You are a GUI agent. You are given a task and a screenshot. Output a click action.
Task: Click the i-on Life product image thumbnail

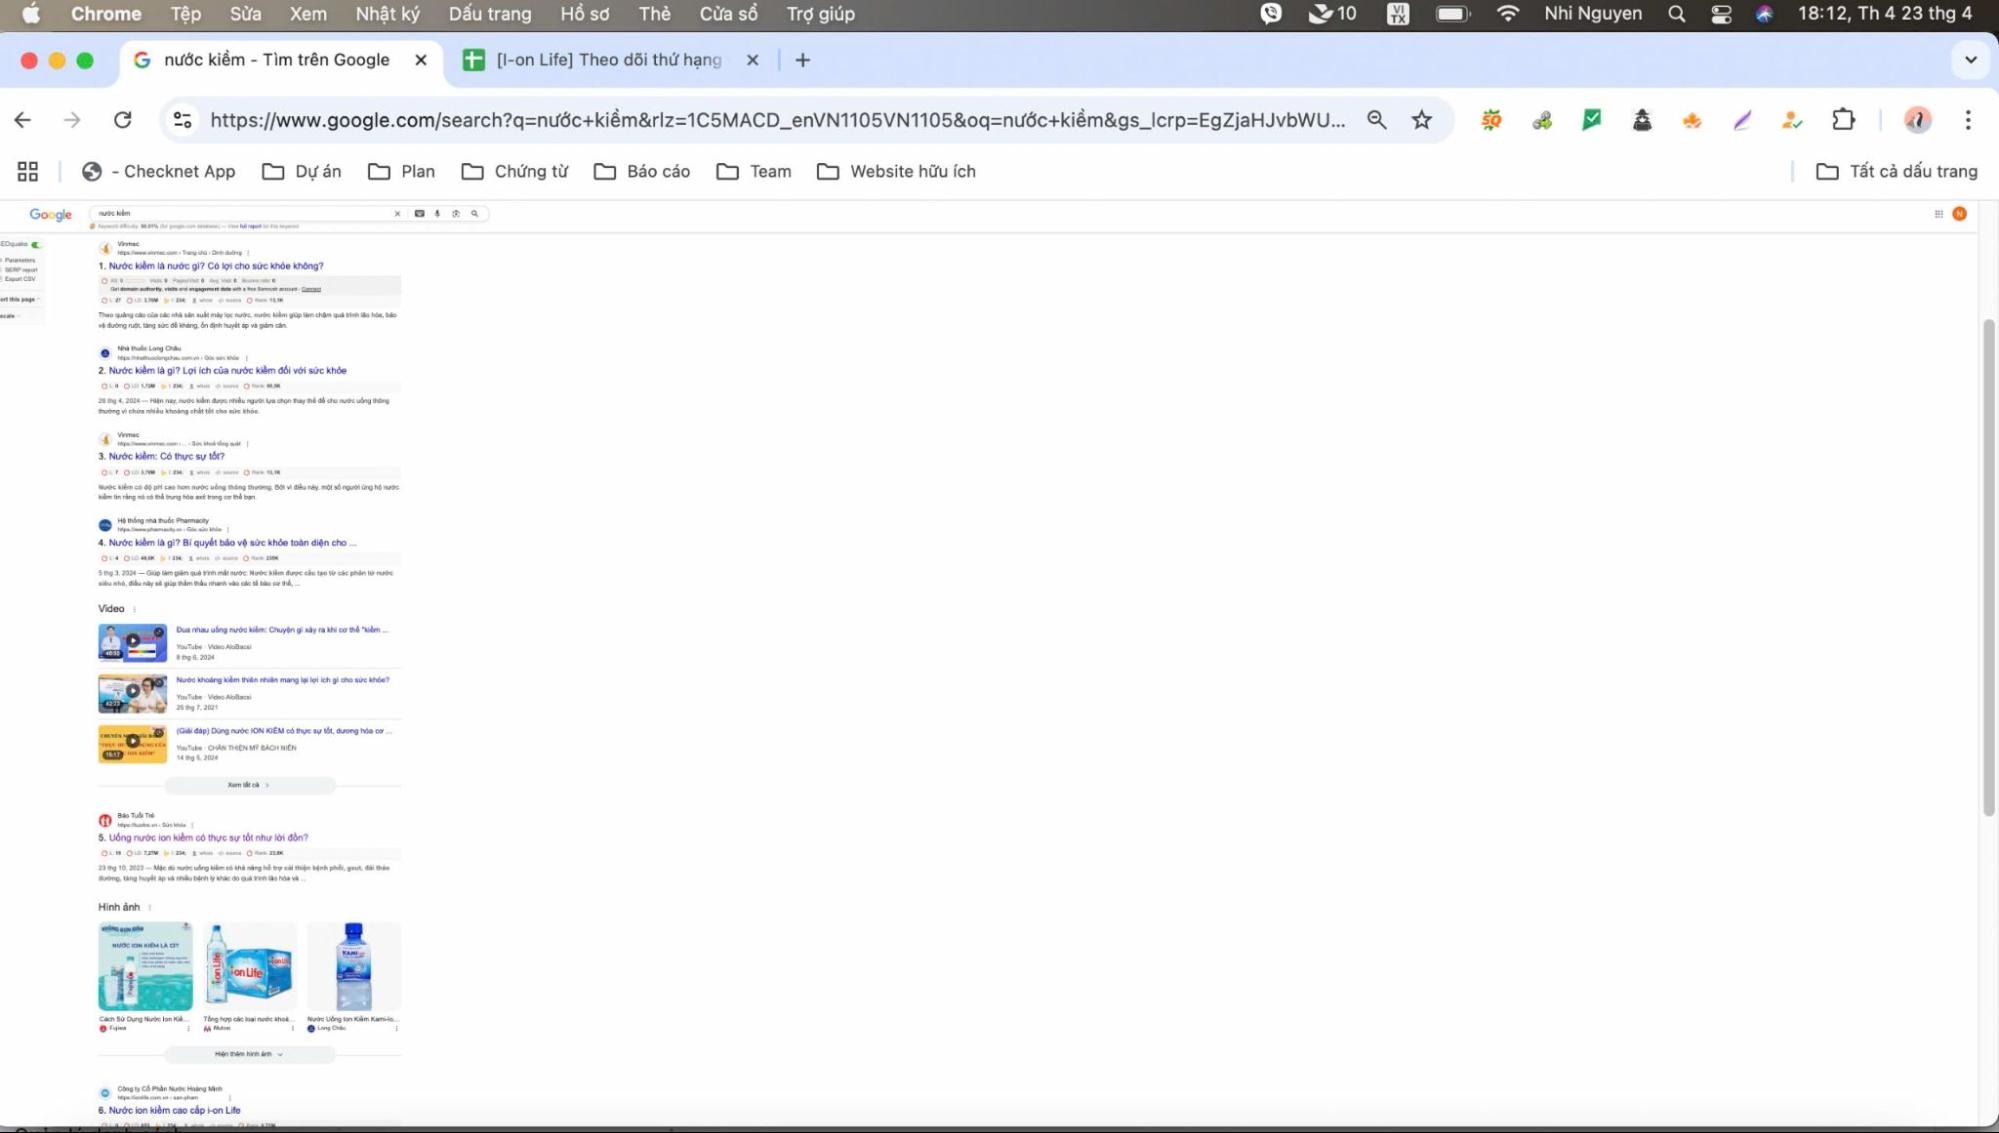click(249, 966)
